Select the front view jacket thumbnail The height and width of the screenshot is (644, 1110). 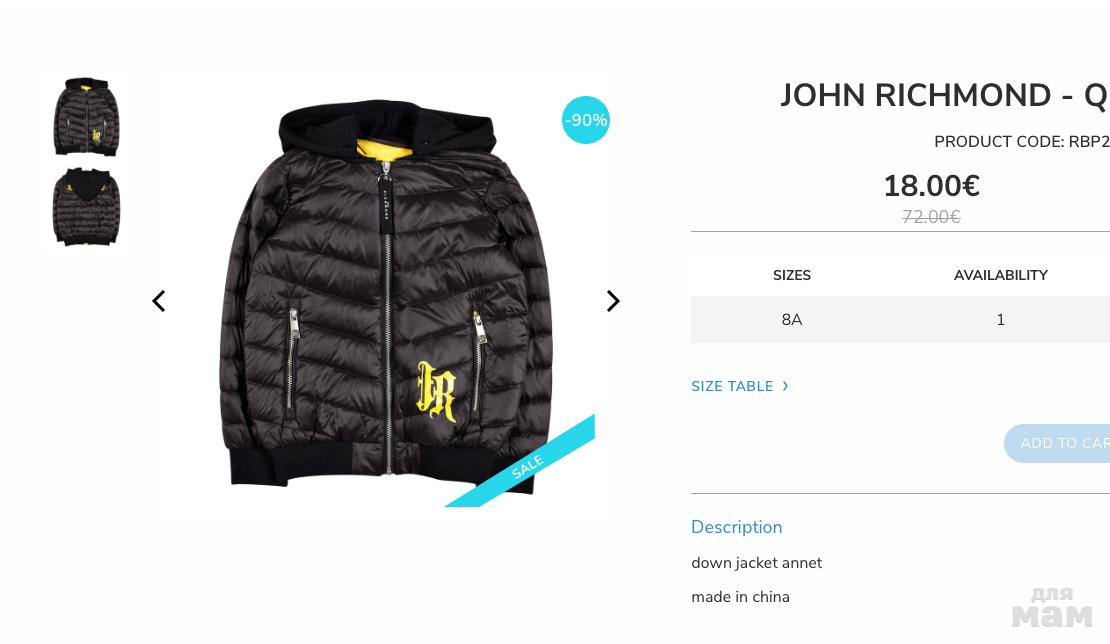(x=86, y=117)
